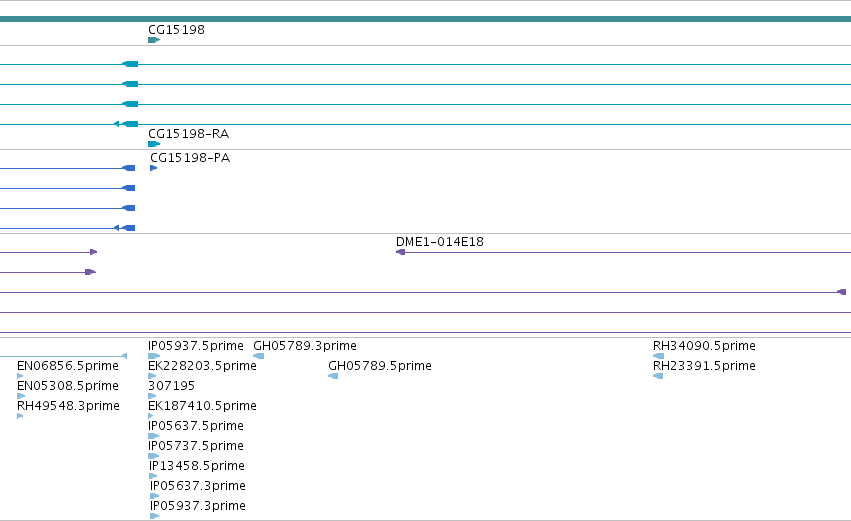Open the EK187410.5prime label

click(x=202, y=406)
